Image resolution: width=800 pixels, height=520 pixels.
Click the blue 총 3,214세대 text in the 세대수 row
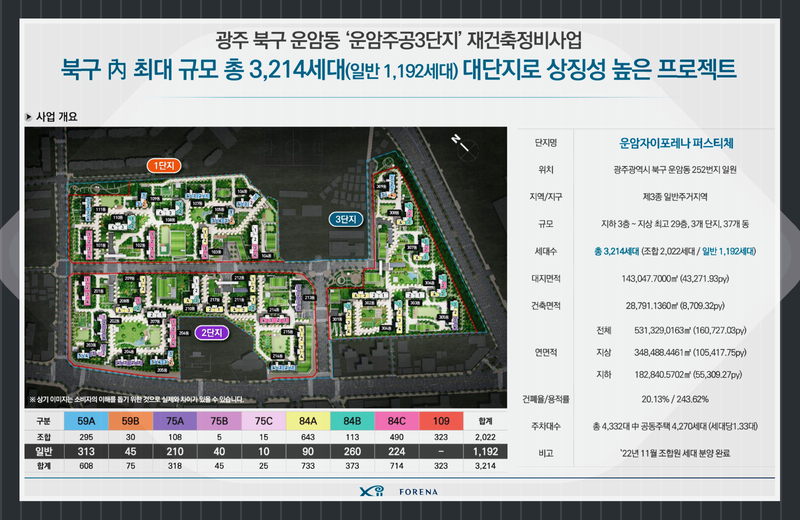point(617,251)
